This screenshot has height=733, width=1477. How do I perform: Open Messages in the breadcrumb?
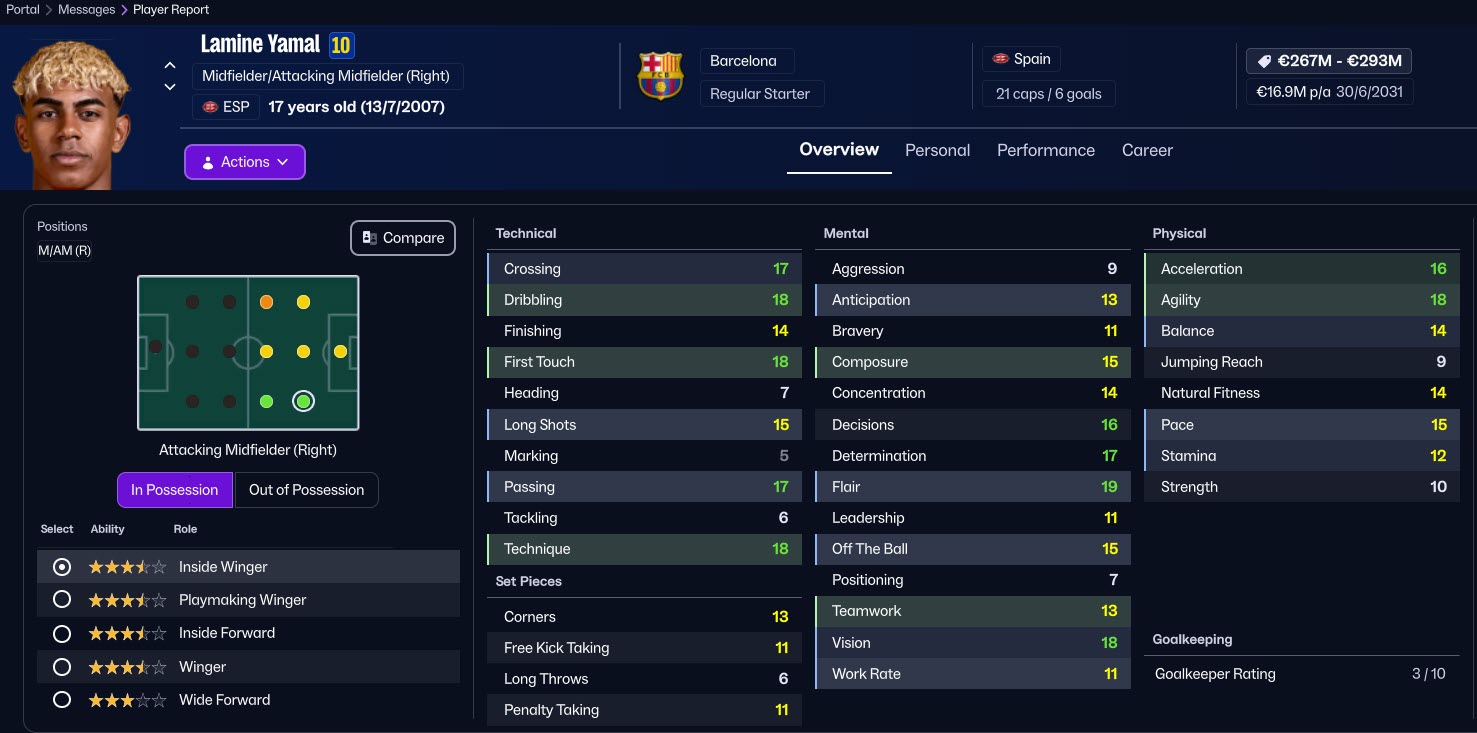click(x=86, y=10)
